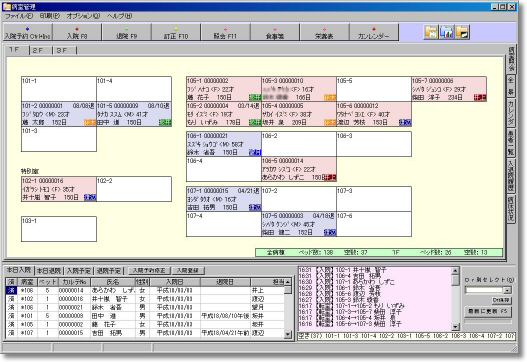The height and width of the screenshot is (362, 527).
Task: Click the activity log scrollbar up arrow
Action: point(455,271)
